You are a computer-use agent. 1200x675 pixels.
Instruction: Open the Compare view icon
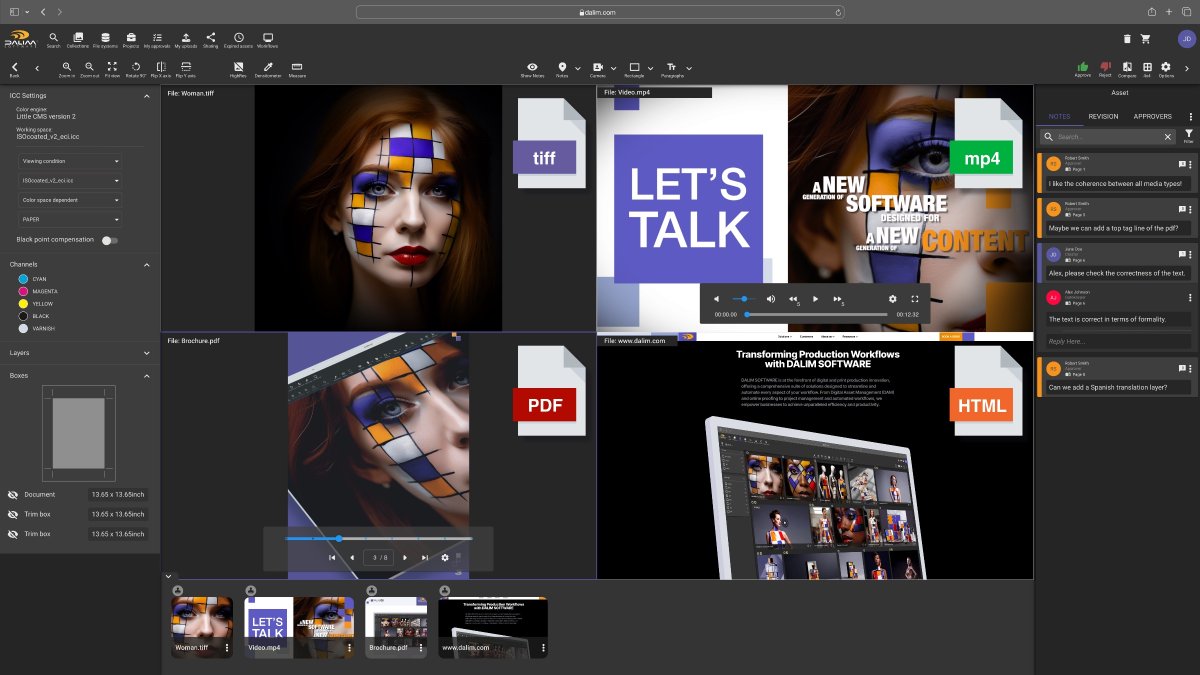tap(1127, 69)
